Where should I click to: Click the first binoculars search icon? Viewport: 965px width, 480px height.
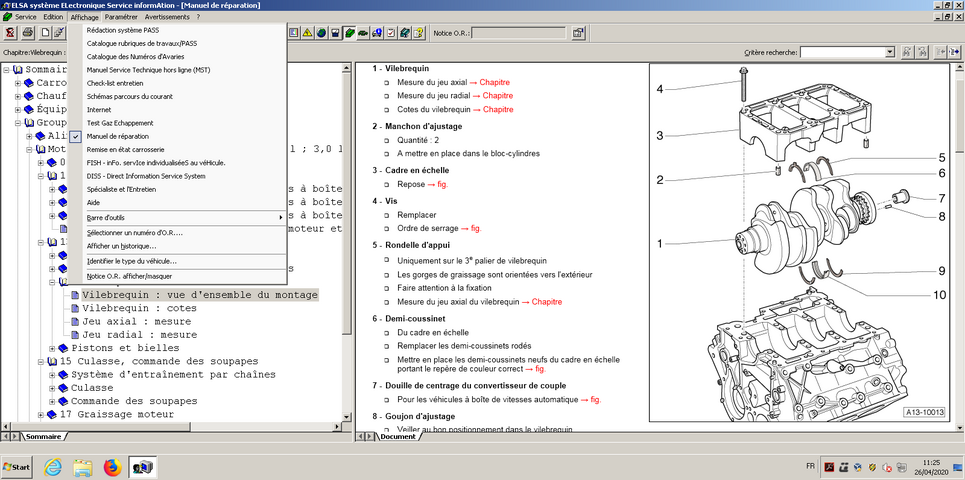[x=907, y=52]
